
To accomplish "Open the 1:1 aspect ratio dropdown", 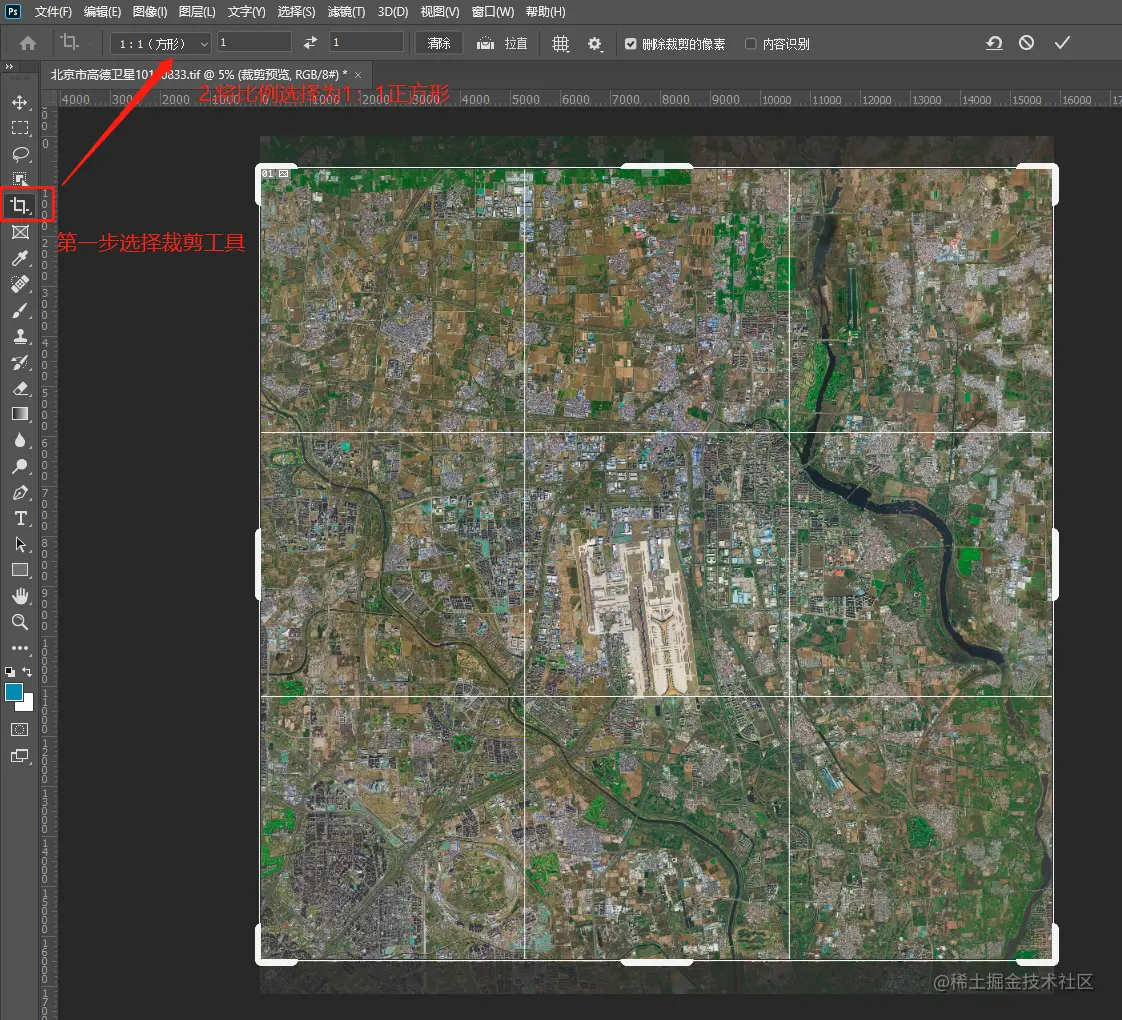I will click(161, 44).
